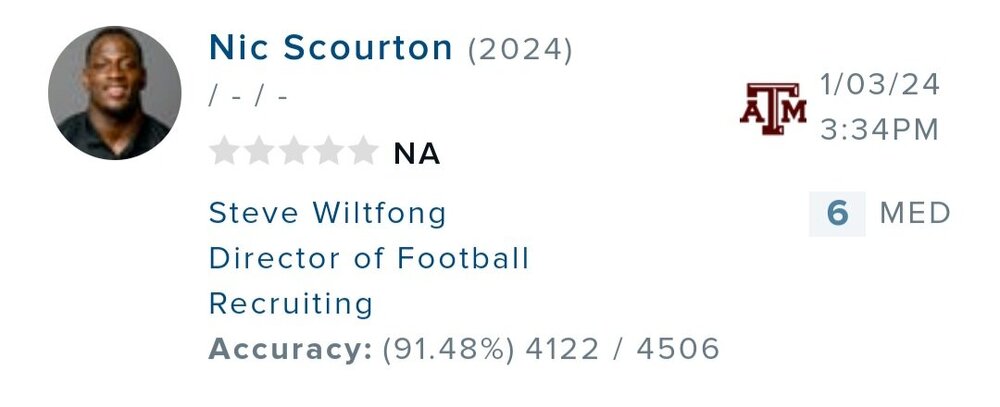Click the first gray rating star
Screen dimensions: 1000x407
pos(226,152)
